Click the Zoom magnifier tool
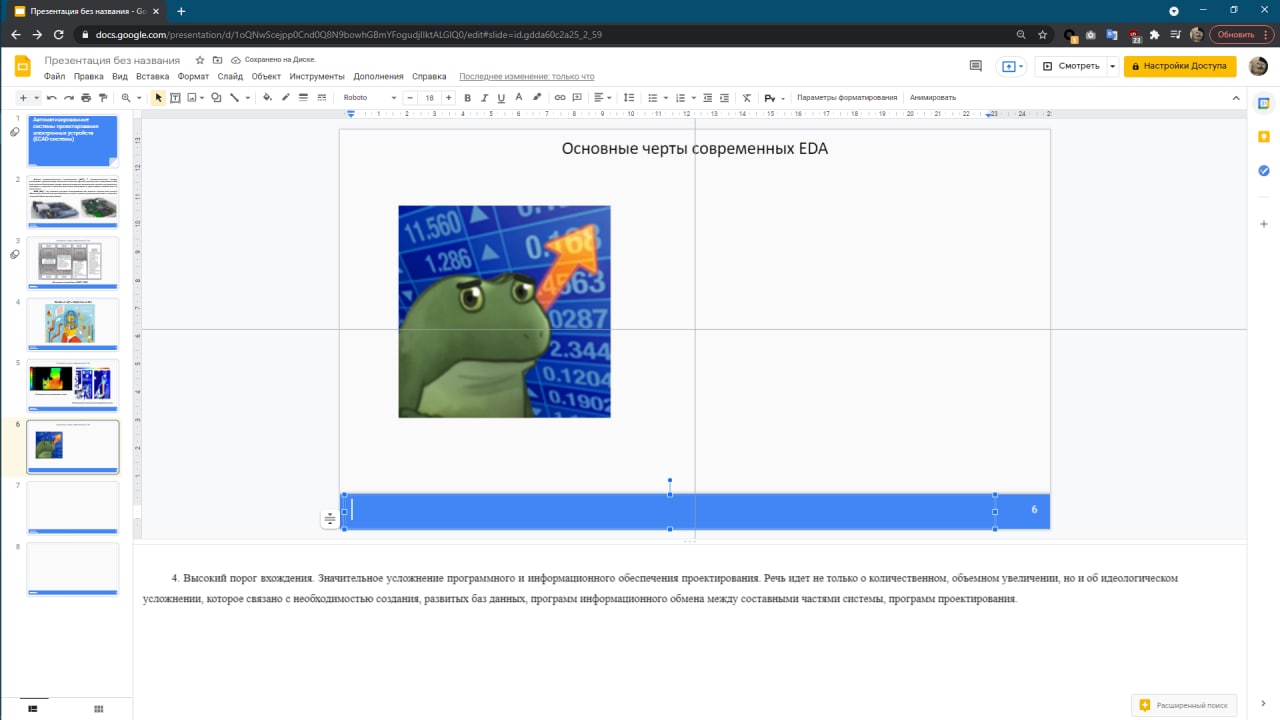Viewport: 1280px width, 720px height. point(125,98)
